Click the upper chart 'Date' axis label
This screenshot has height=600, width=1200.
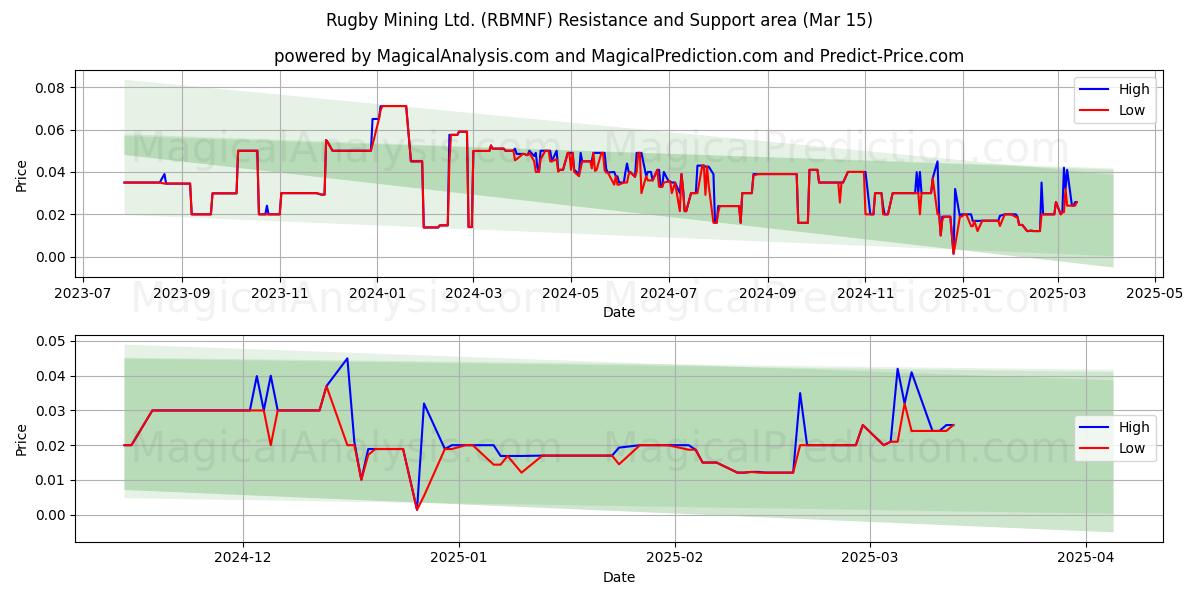619,313
